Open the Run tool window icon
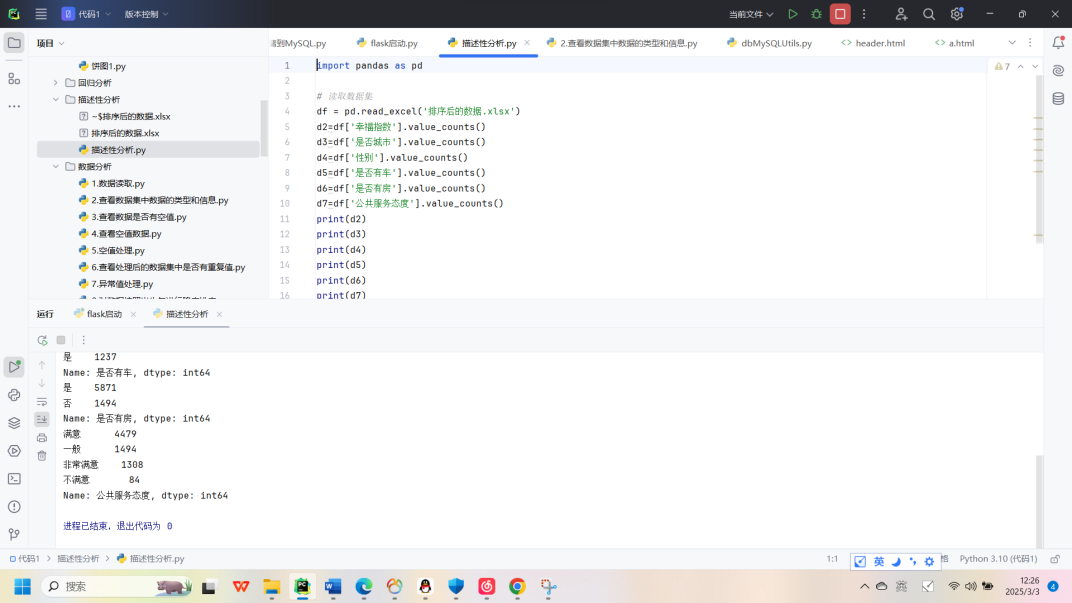This screenshot has height=603, width=1072. [x=14, y=367]
